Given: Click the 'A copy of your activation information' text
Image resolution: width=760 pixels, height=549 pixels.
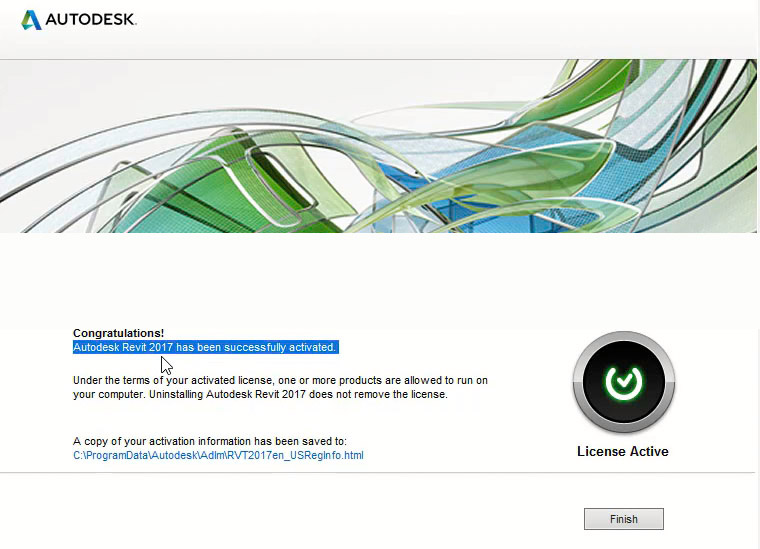Looking at the screenshot, I should 210,441.
